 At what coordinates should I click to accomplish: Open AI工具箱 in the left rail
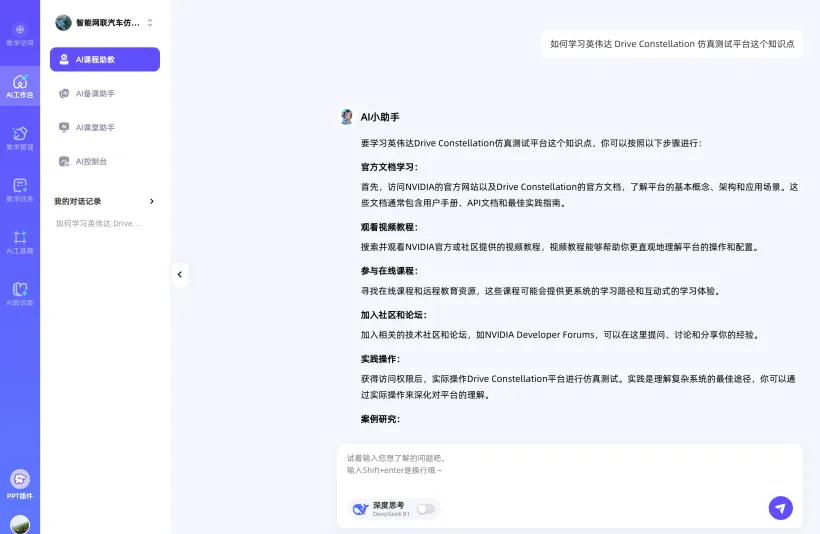20,242
